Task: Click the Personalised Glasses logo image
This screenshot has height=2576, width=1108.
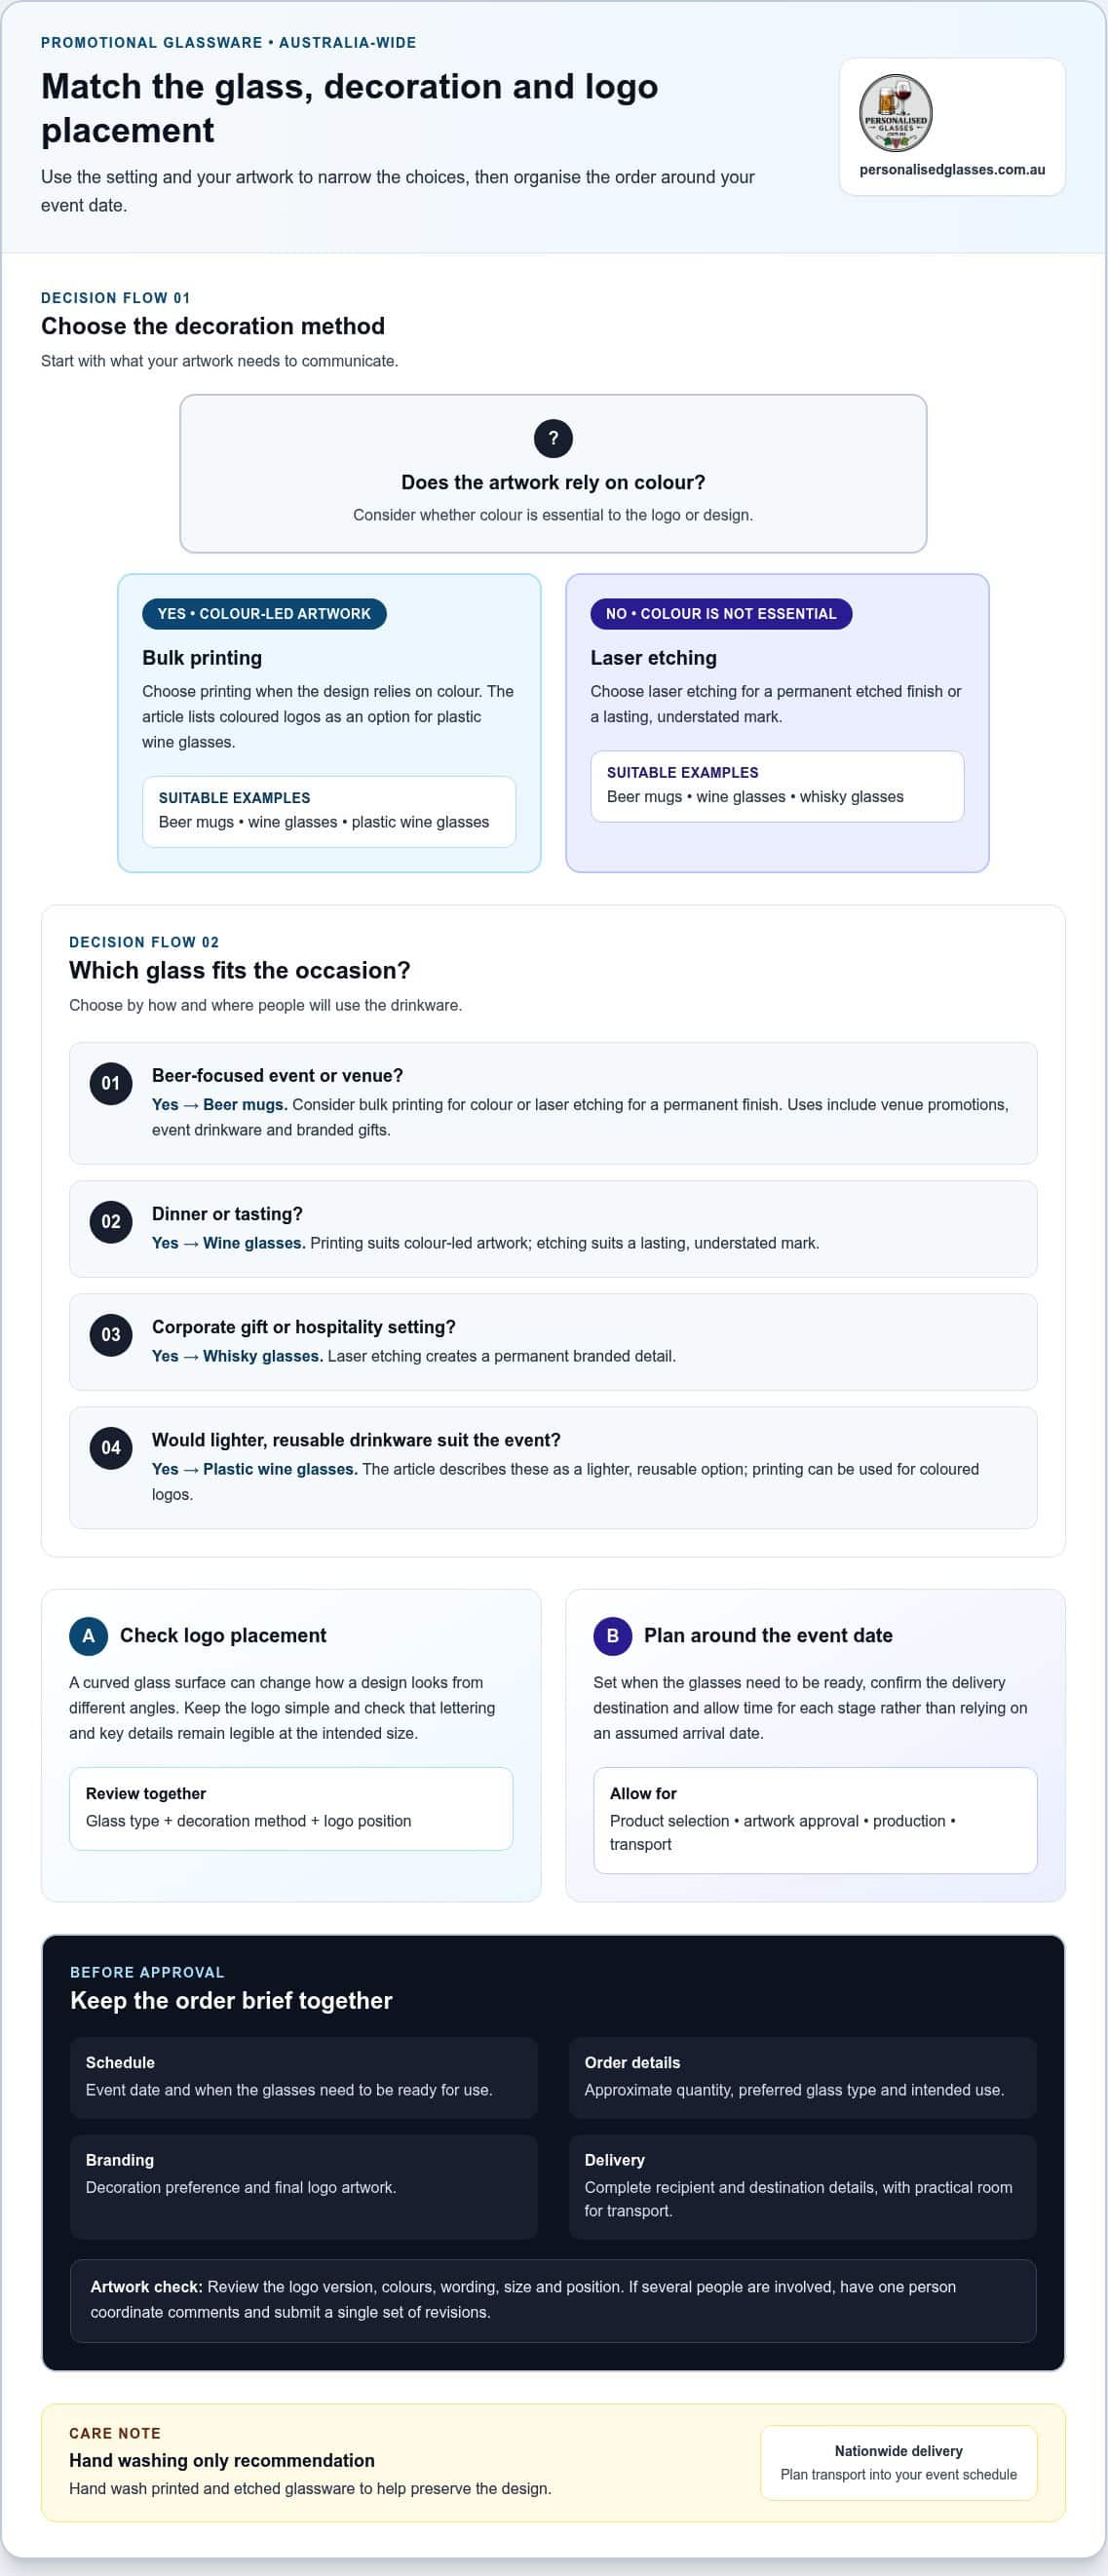Action: [x=896, y=113]
